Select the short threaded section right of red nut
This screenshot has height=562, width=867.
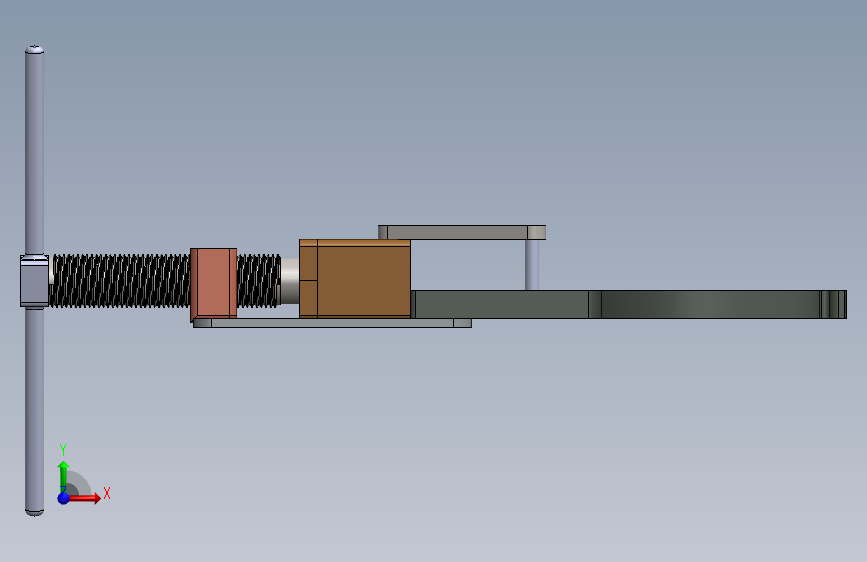(x=259, y=281)
